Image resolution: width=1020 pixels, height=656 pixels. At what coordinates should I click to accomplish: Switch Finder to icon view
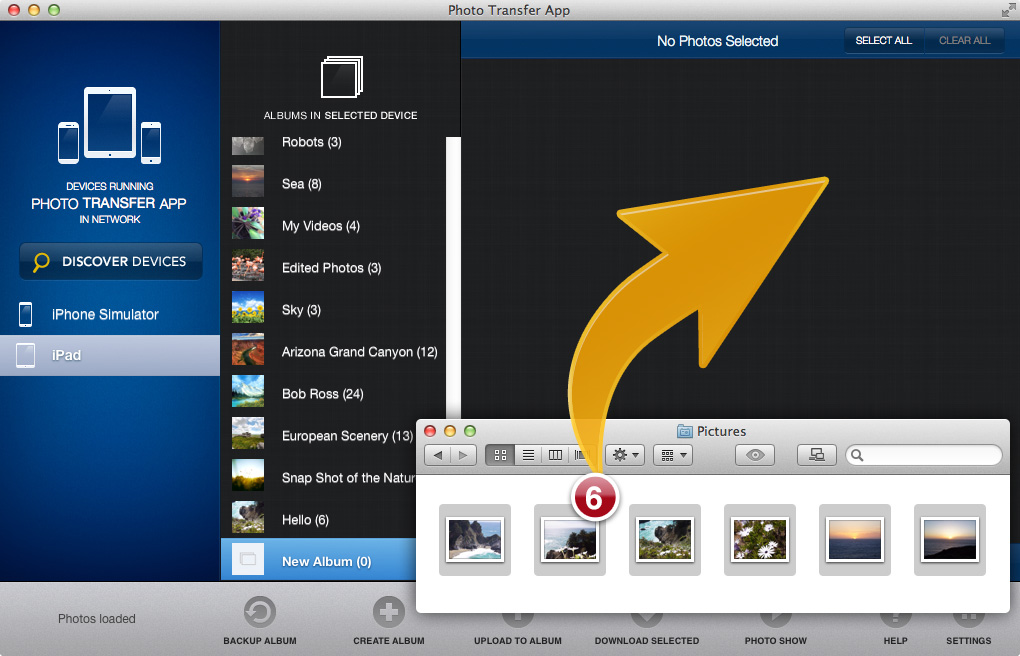(500, 455)
